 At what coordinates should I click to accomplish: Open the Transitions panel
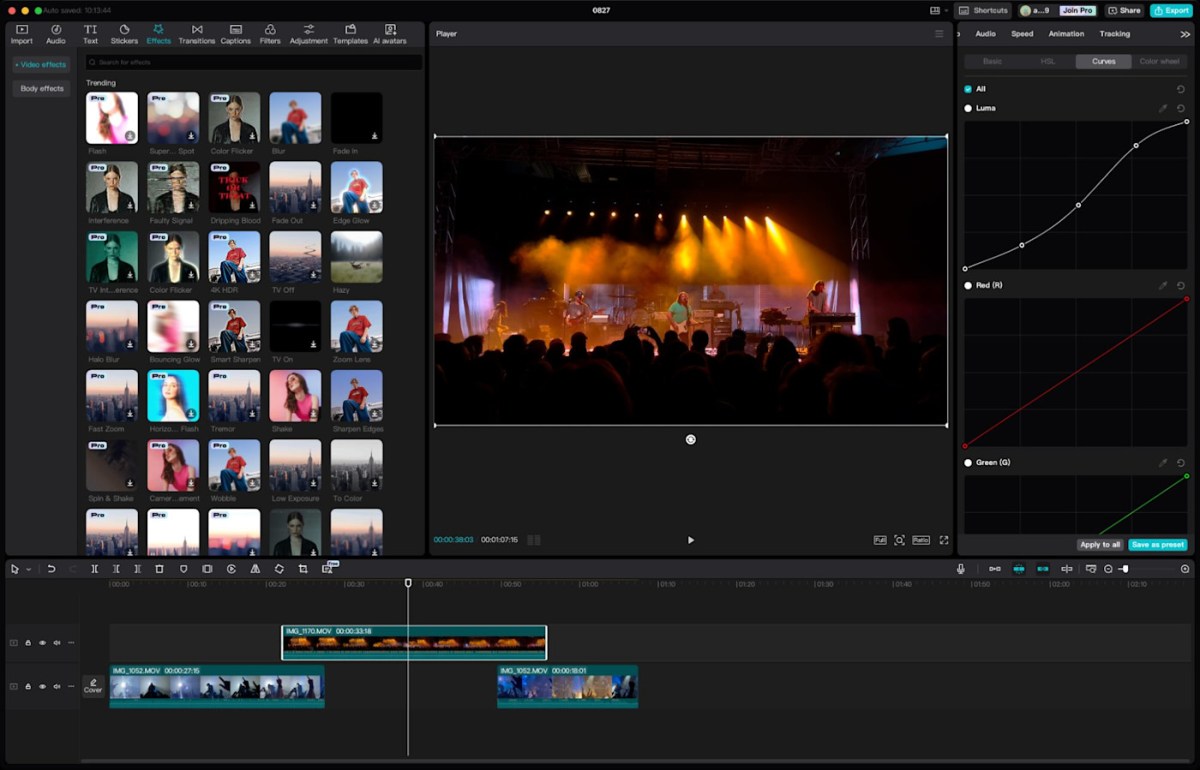coord(196,34)
